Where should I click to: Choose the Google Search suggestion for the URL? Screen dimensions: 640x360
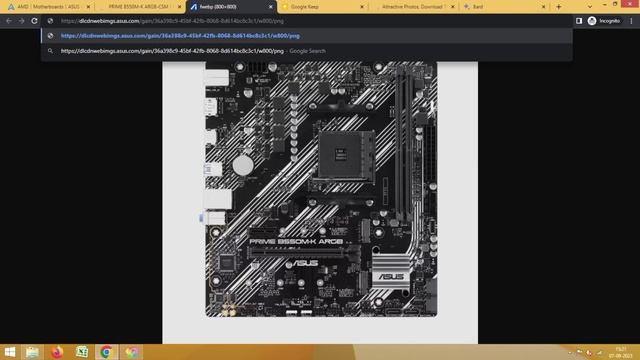[x=306, y=51]
